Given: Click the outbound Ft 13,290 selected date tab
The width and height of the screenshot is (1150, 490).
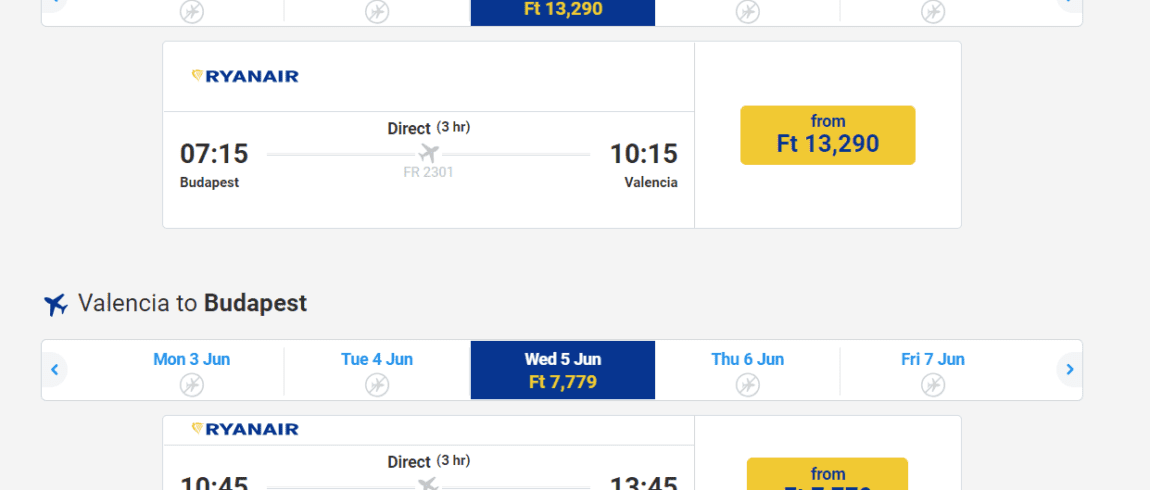Looking at the screenshot, I should (x=563, y=12).
